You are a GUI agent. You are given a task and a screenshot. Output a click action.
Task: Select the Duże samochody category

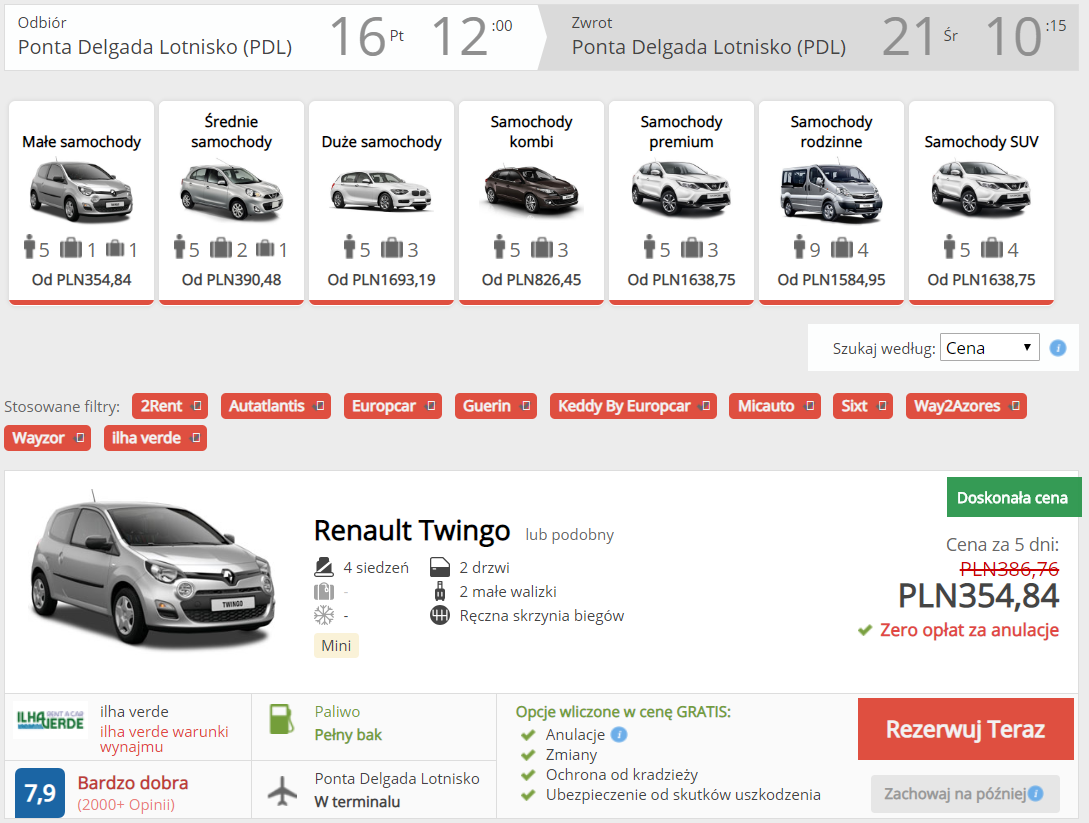tap(381, 203)
